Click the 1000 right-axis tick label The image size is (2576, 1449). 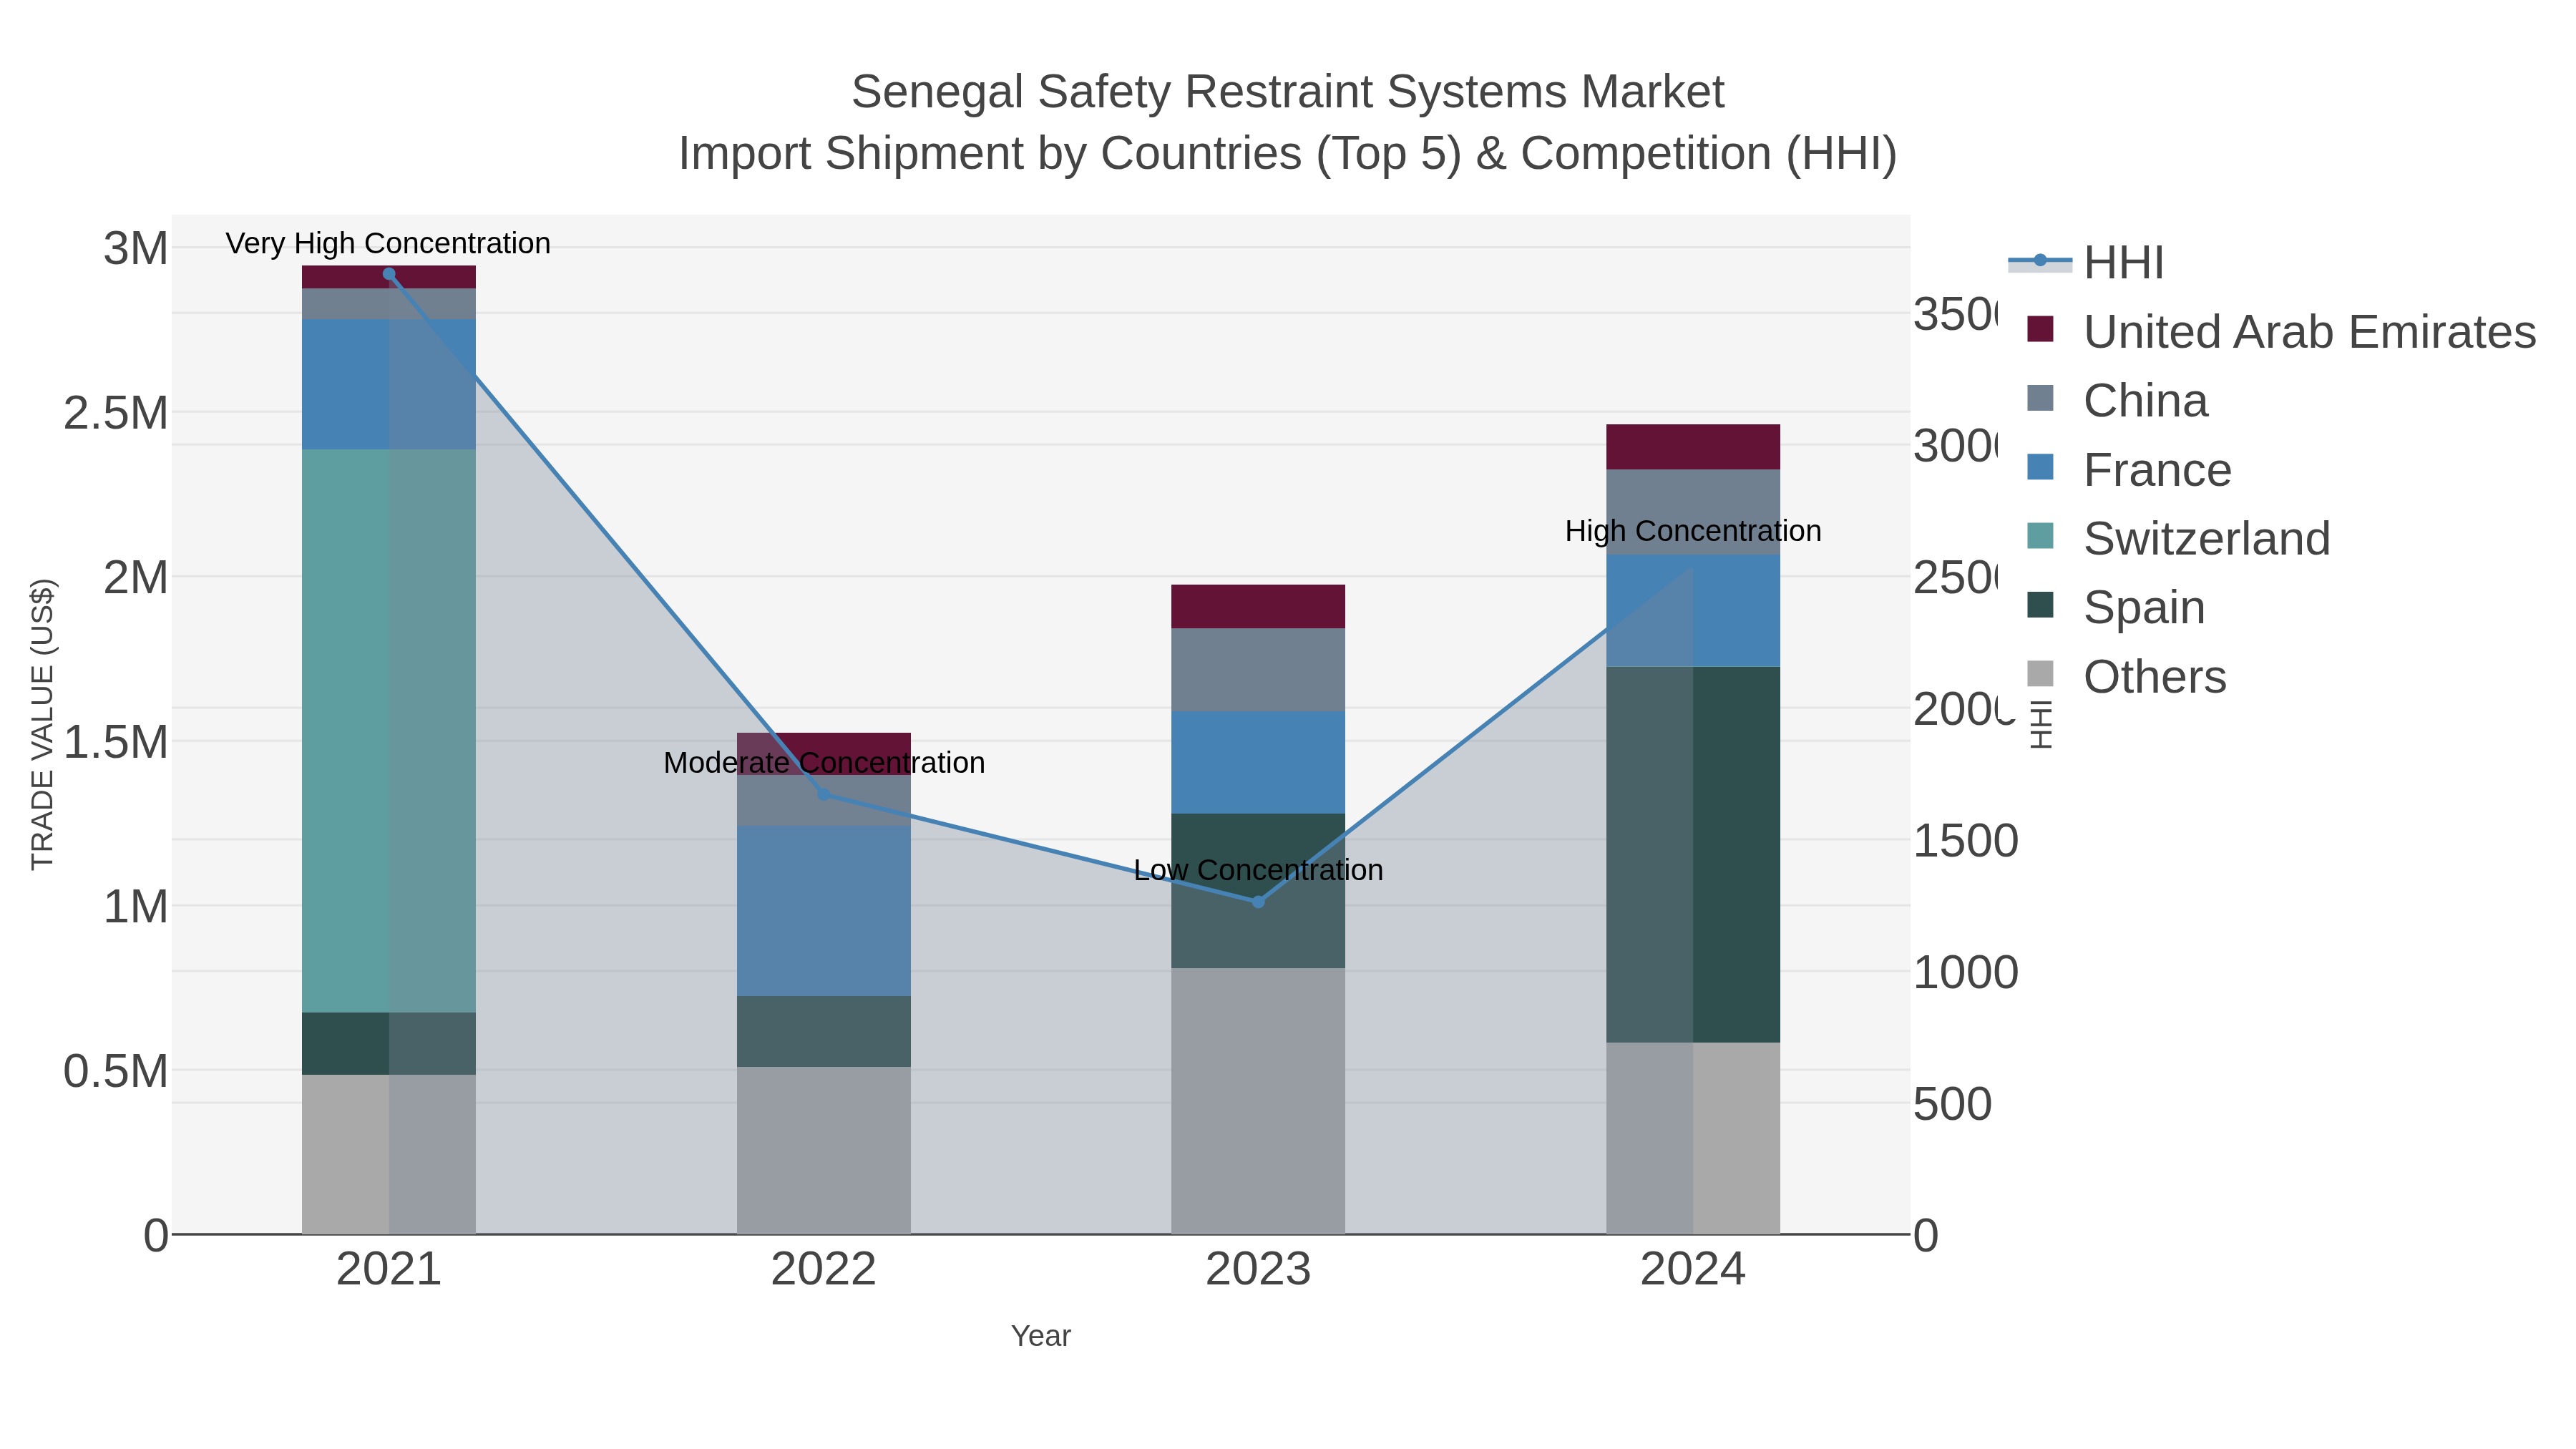tap(1966, 972)
